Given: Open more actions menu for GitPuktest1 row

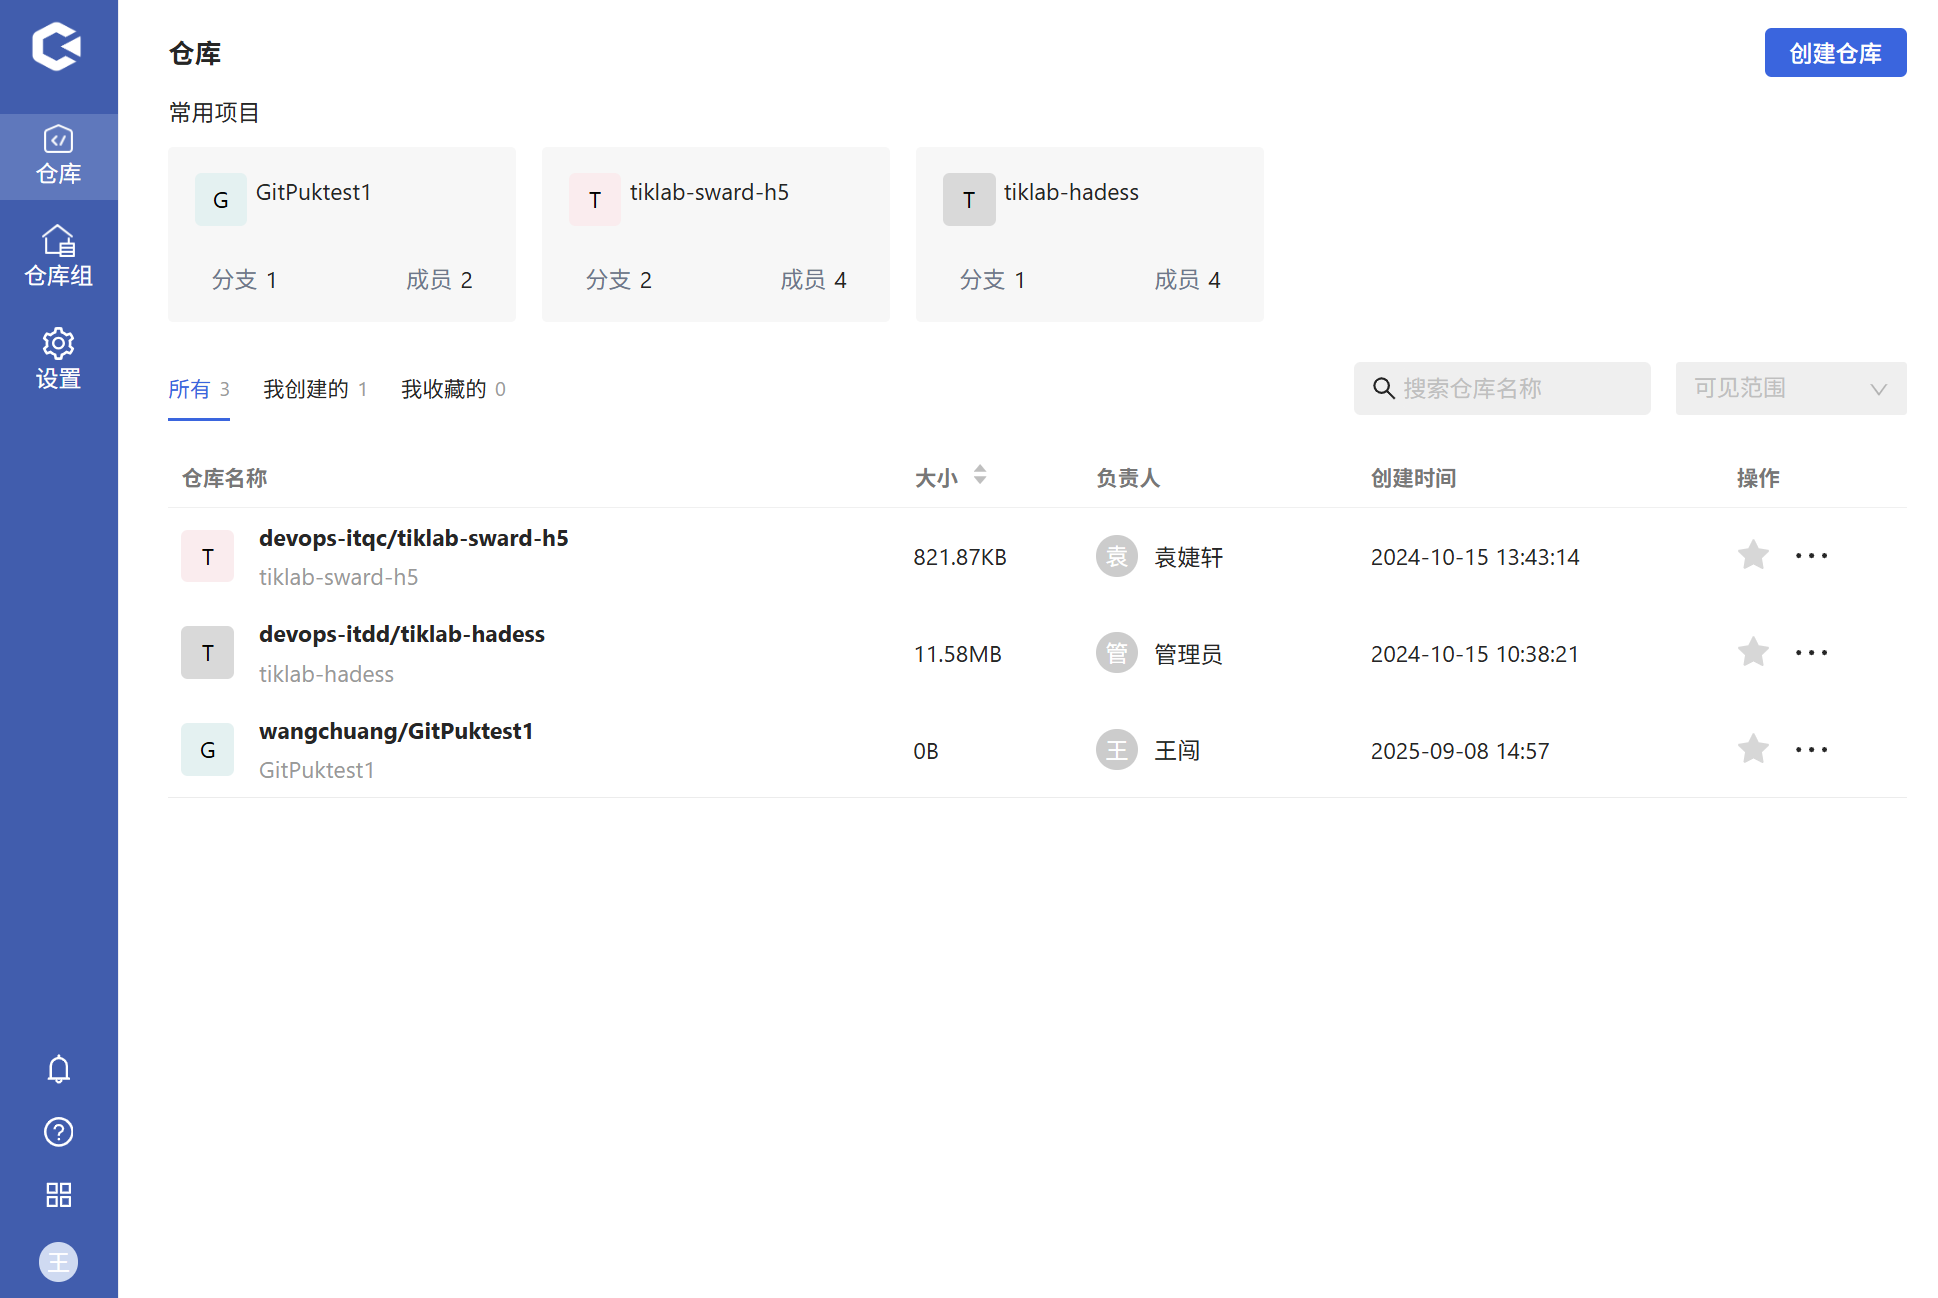Looking at the screenshot, I should pyautogui.click(x=1811, y=750).
